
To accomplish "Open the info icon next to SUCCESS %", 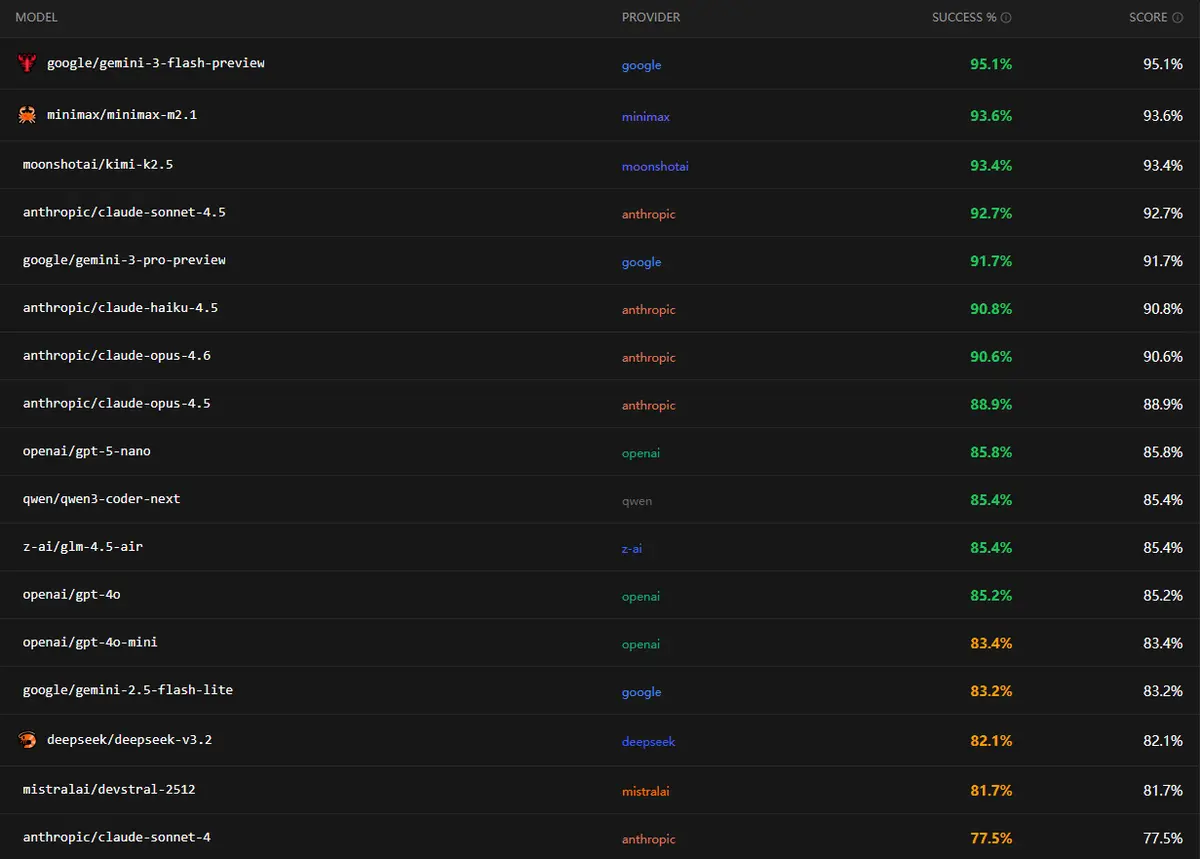I will (x=1006, y=17).
